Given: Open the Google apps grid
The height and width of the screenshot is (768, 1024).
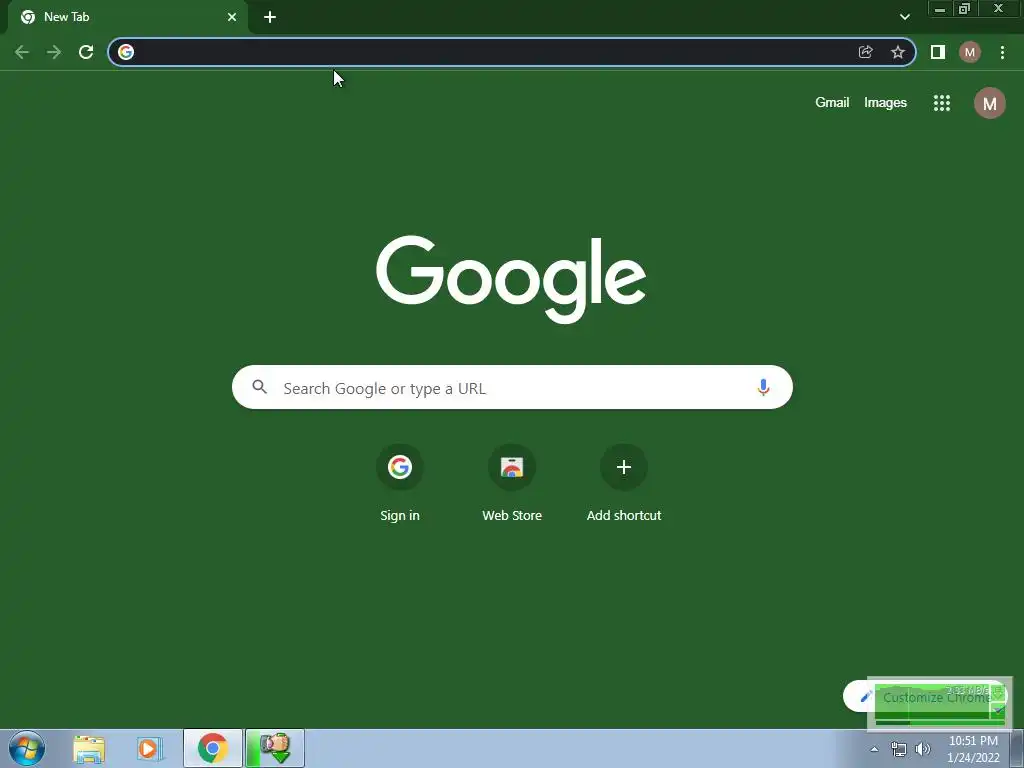Looking at the screenshot, I should (x=942, y=103).
